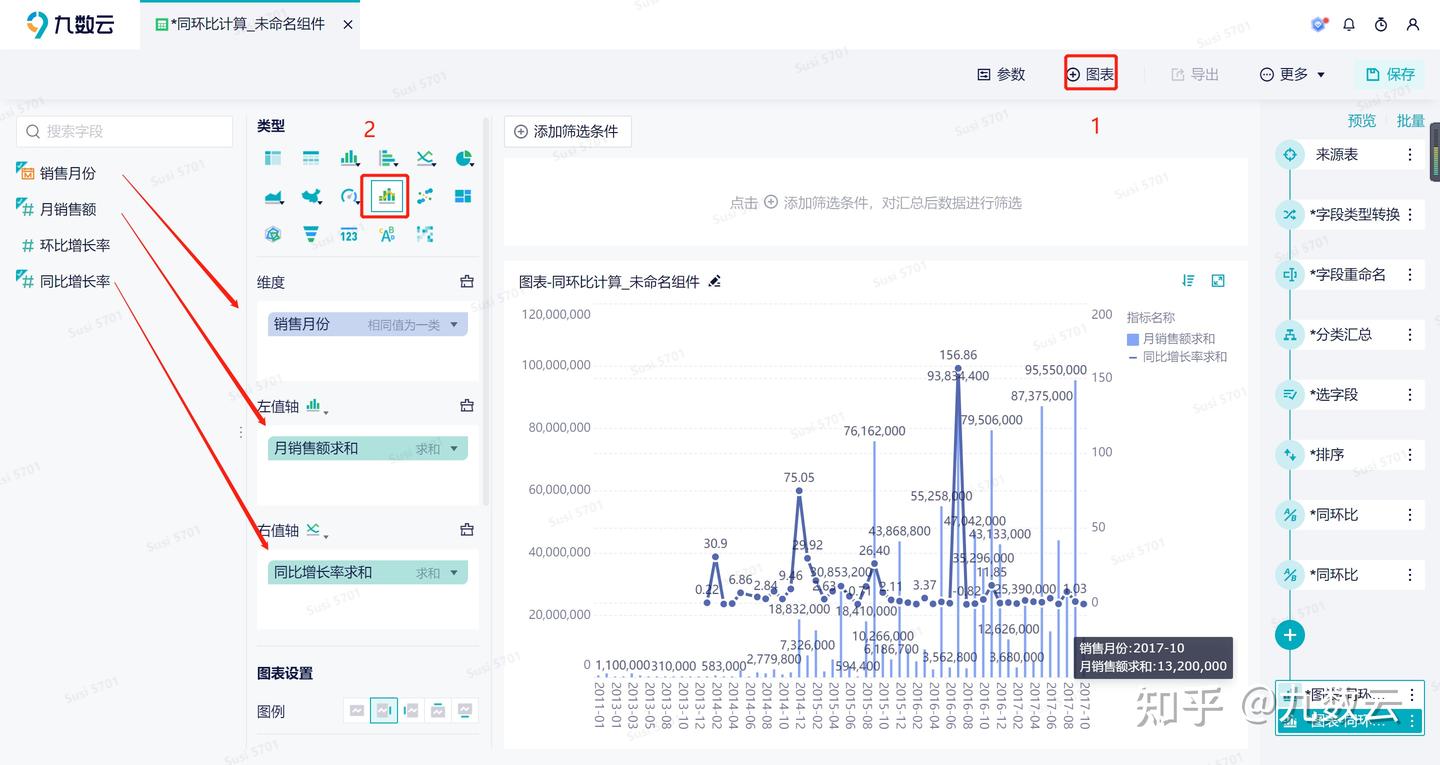
Task: Expand the 更多 dropdown in the toolbar
Action: point(1291,73)
